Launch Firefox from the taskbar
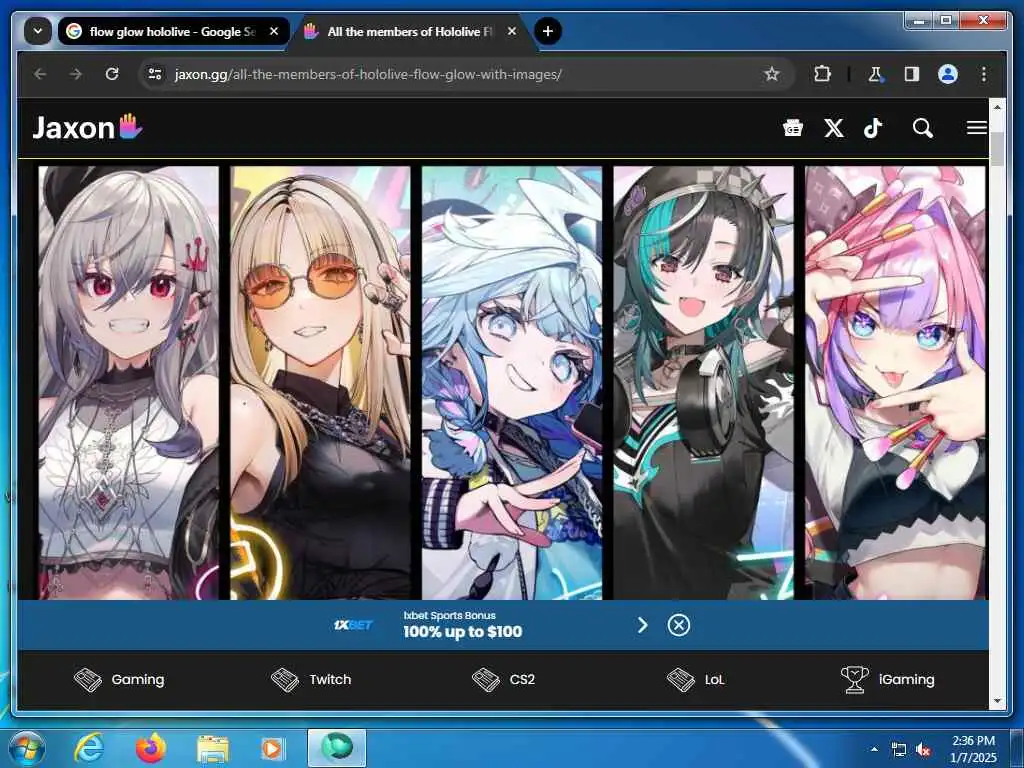 click(151, 748)
